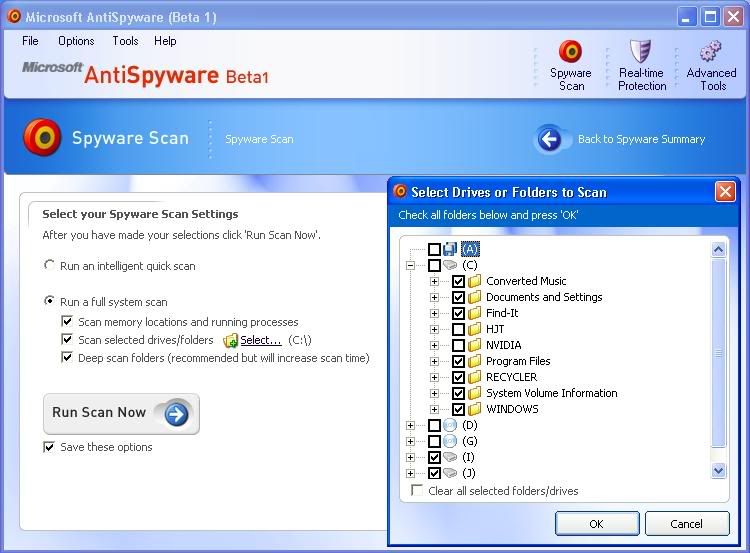Check the (A) drive checkbox

434,249
